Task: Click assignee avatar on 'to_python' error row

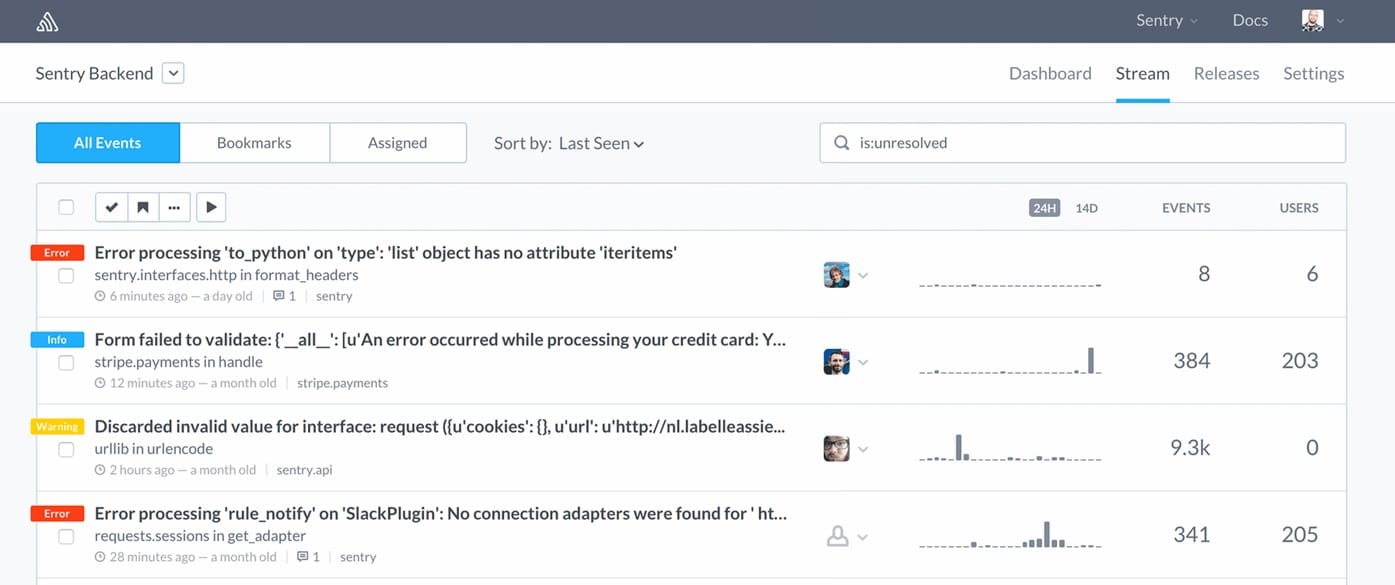Action: pyautogui.click(x=837, y=275)
